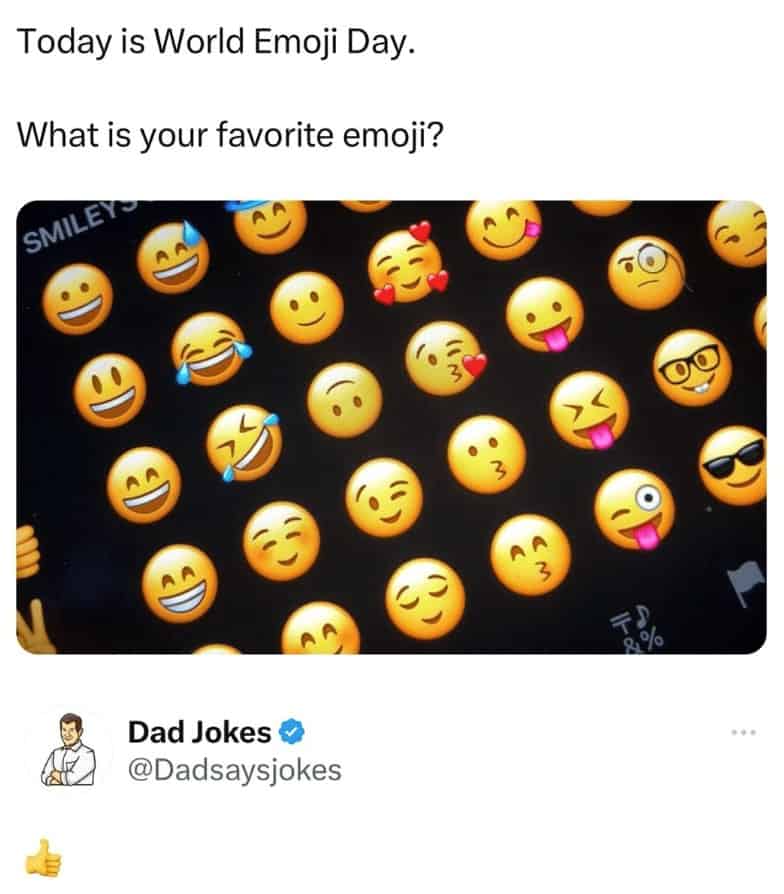Open the gray flag emoji category
This screenshot has width=784, height=894.
747,582
